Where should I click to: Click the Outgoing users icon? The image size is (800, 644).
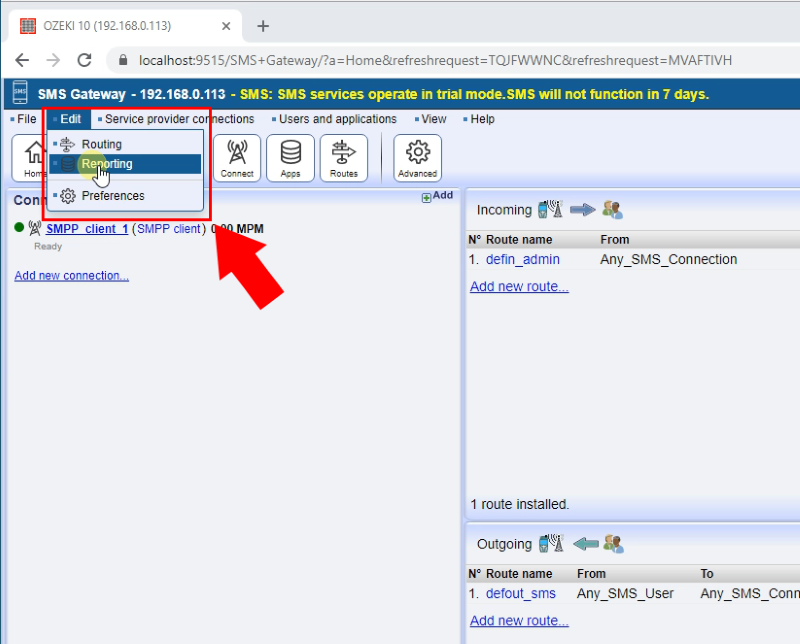613,543
